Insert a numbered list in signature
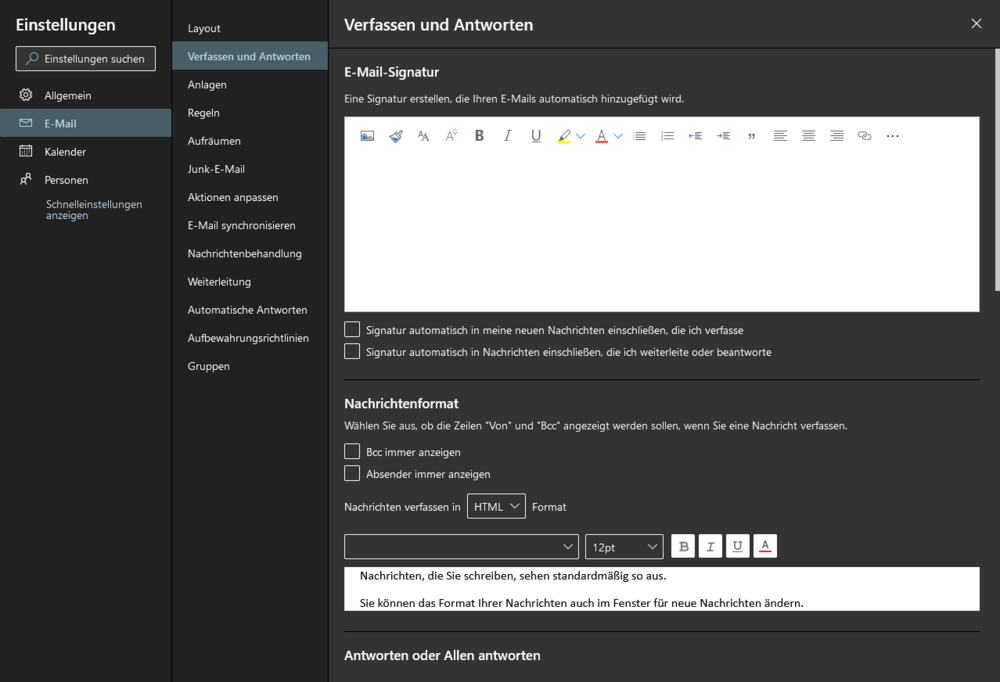The image size is (1000, 682). [x=668, y=136]
